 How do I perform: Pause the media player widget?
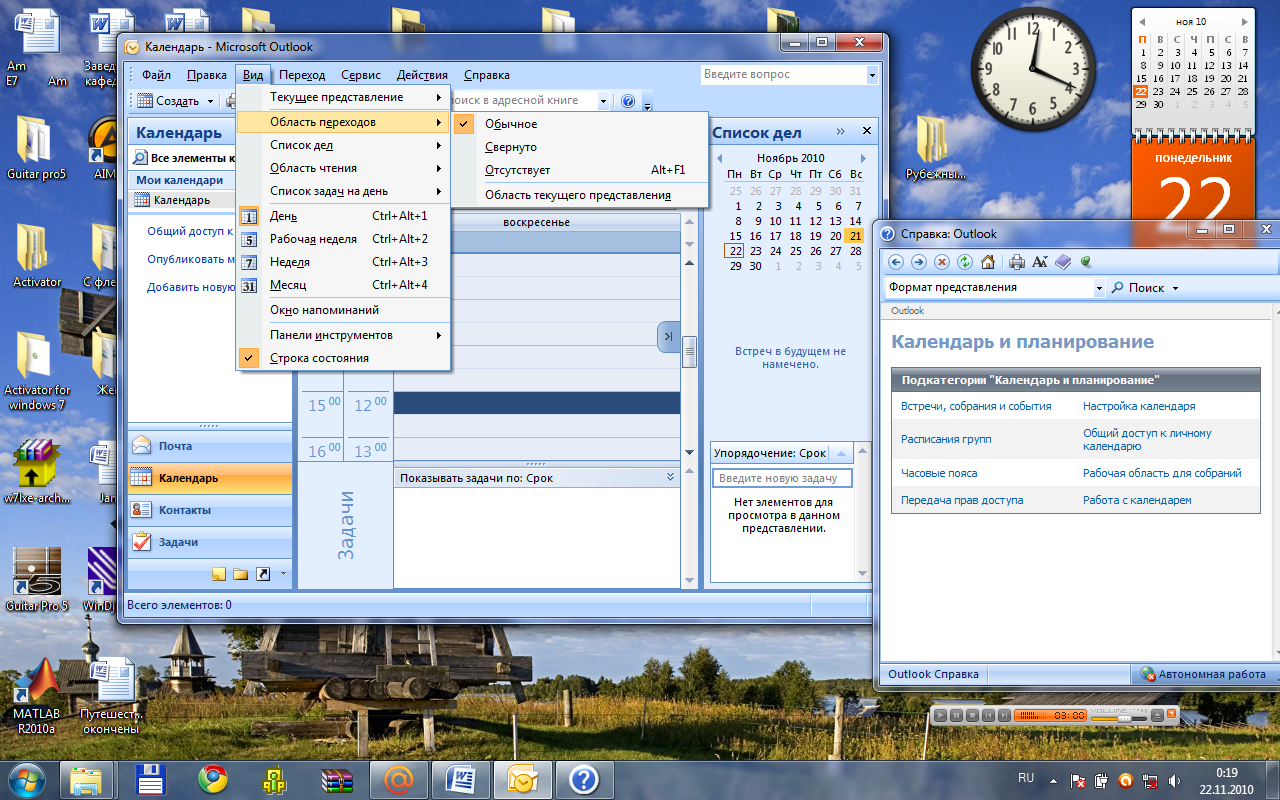point(956,715)
